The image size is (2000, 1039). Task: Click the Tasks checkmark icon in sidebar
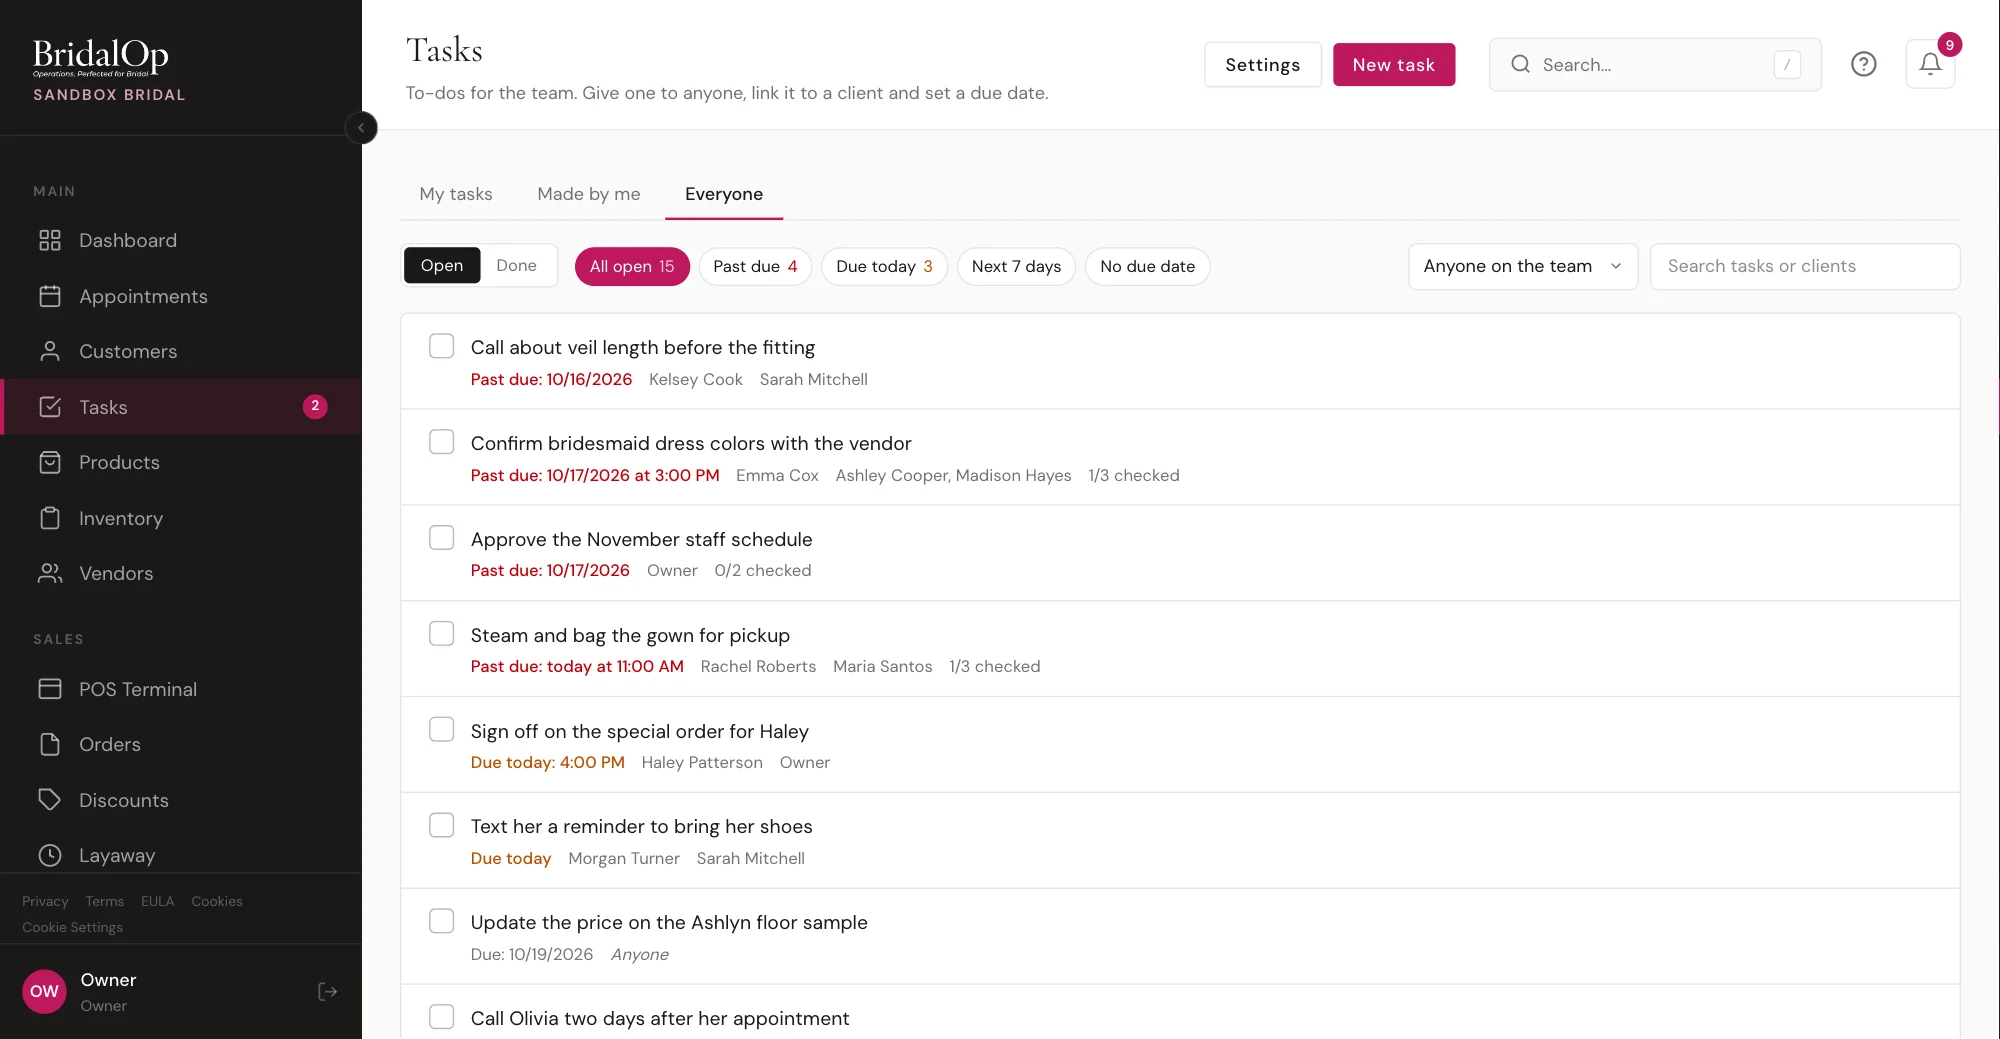pyautogui.click(x=50, y=407)
